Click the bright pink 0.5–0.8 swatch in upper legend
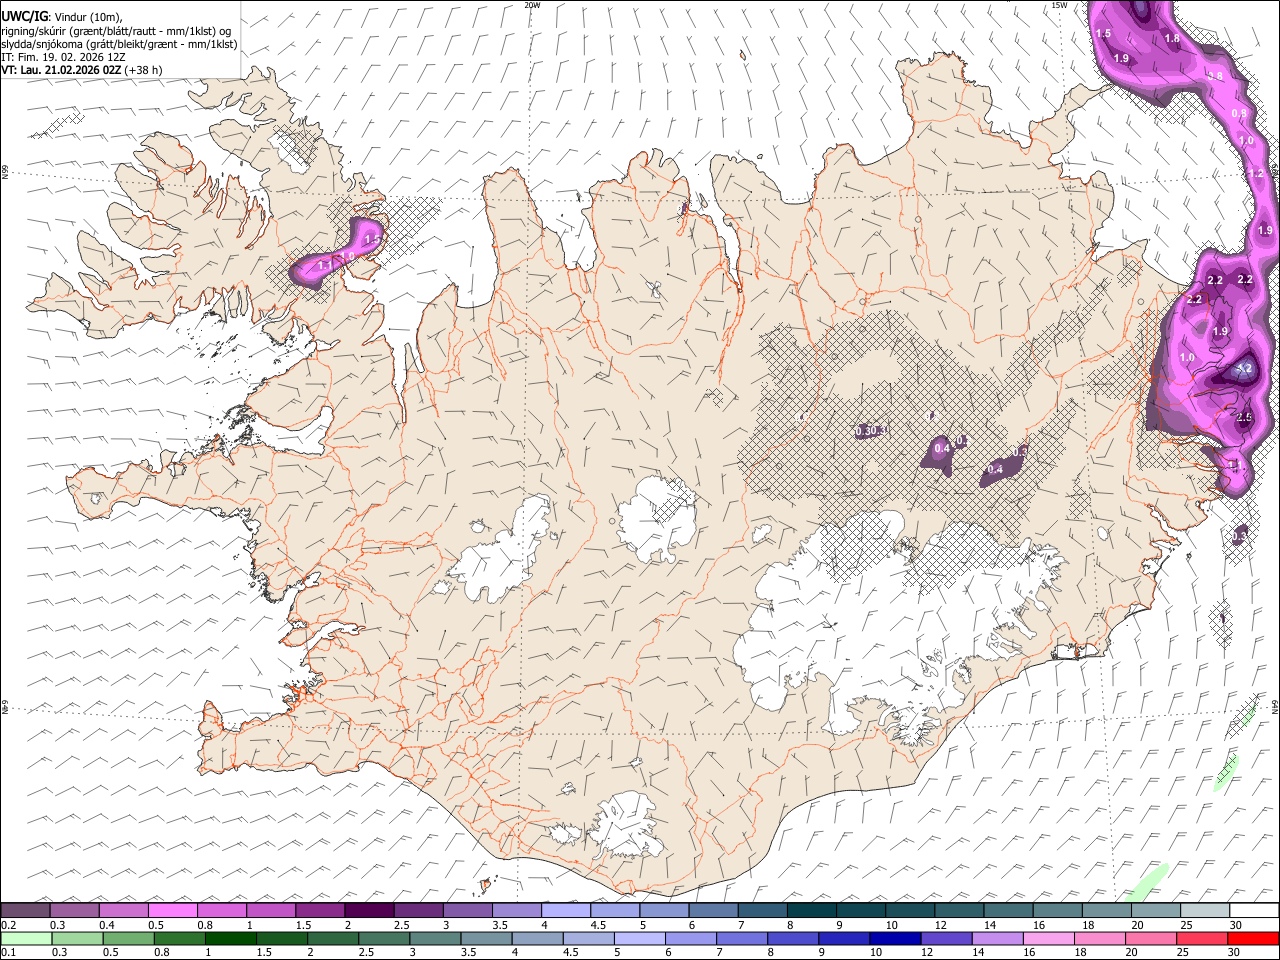The image size is (1280, 960). pos(173,910)
